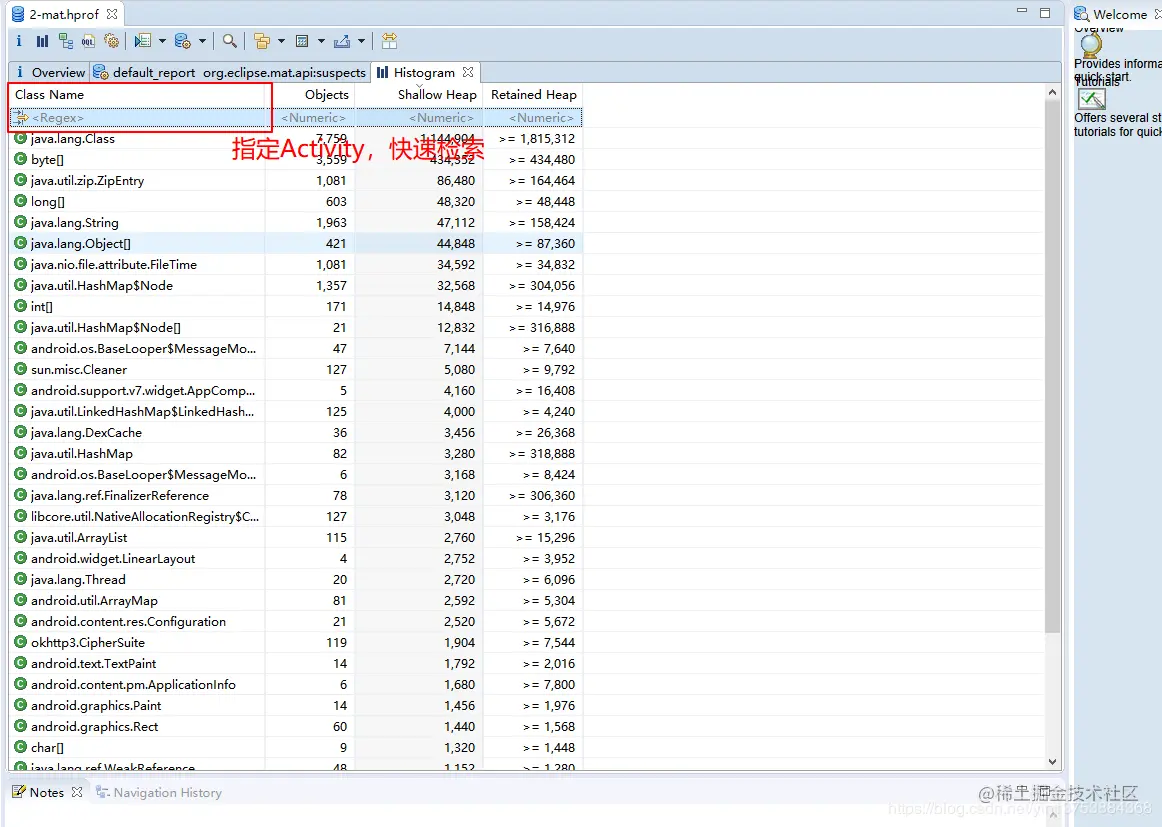
Task: Sort by Shallow Heap column header
Action: point(419,94)
